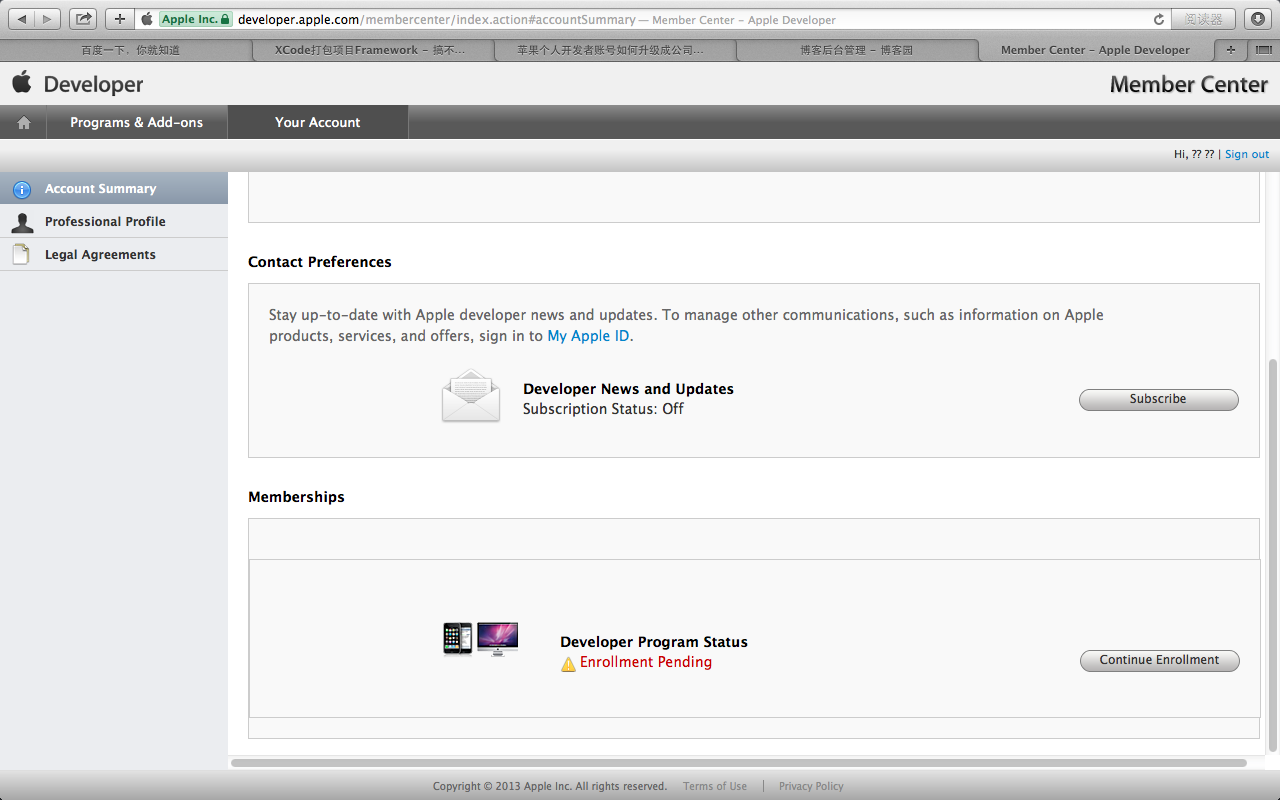Switch to the 苹果个人开发者账号 tab
1280x800 pixels.
pyautogui.click(x=615, y=50)
